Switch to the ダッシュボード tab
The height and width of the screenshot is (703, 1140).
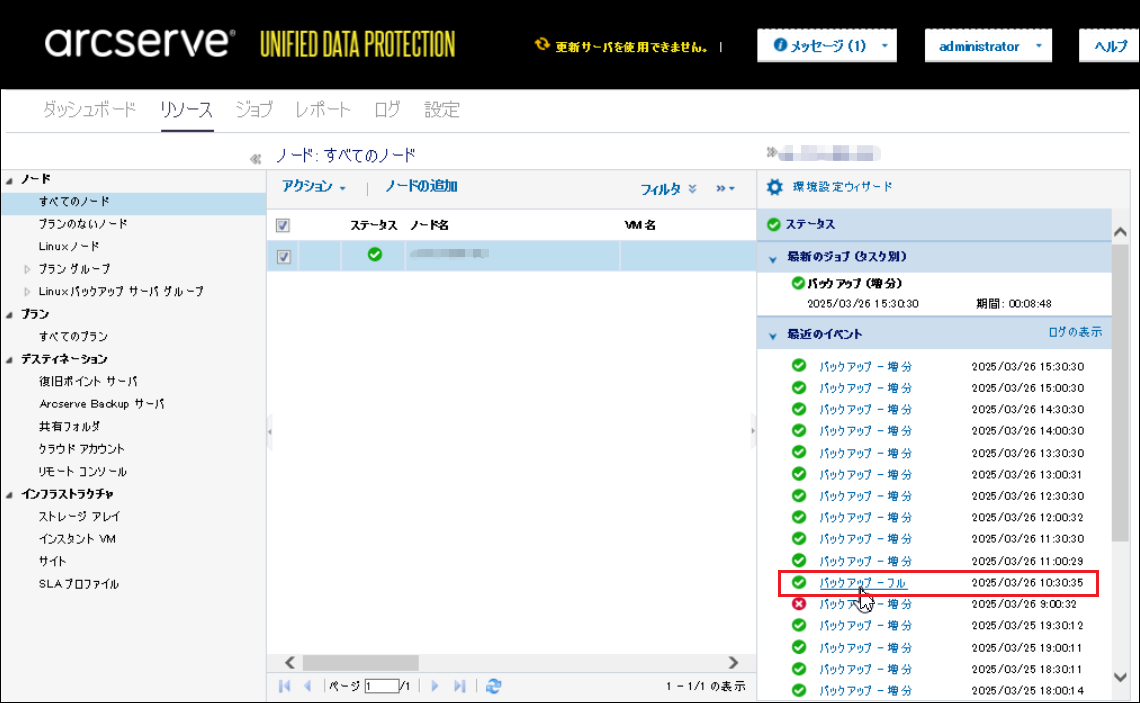point(89,110)
